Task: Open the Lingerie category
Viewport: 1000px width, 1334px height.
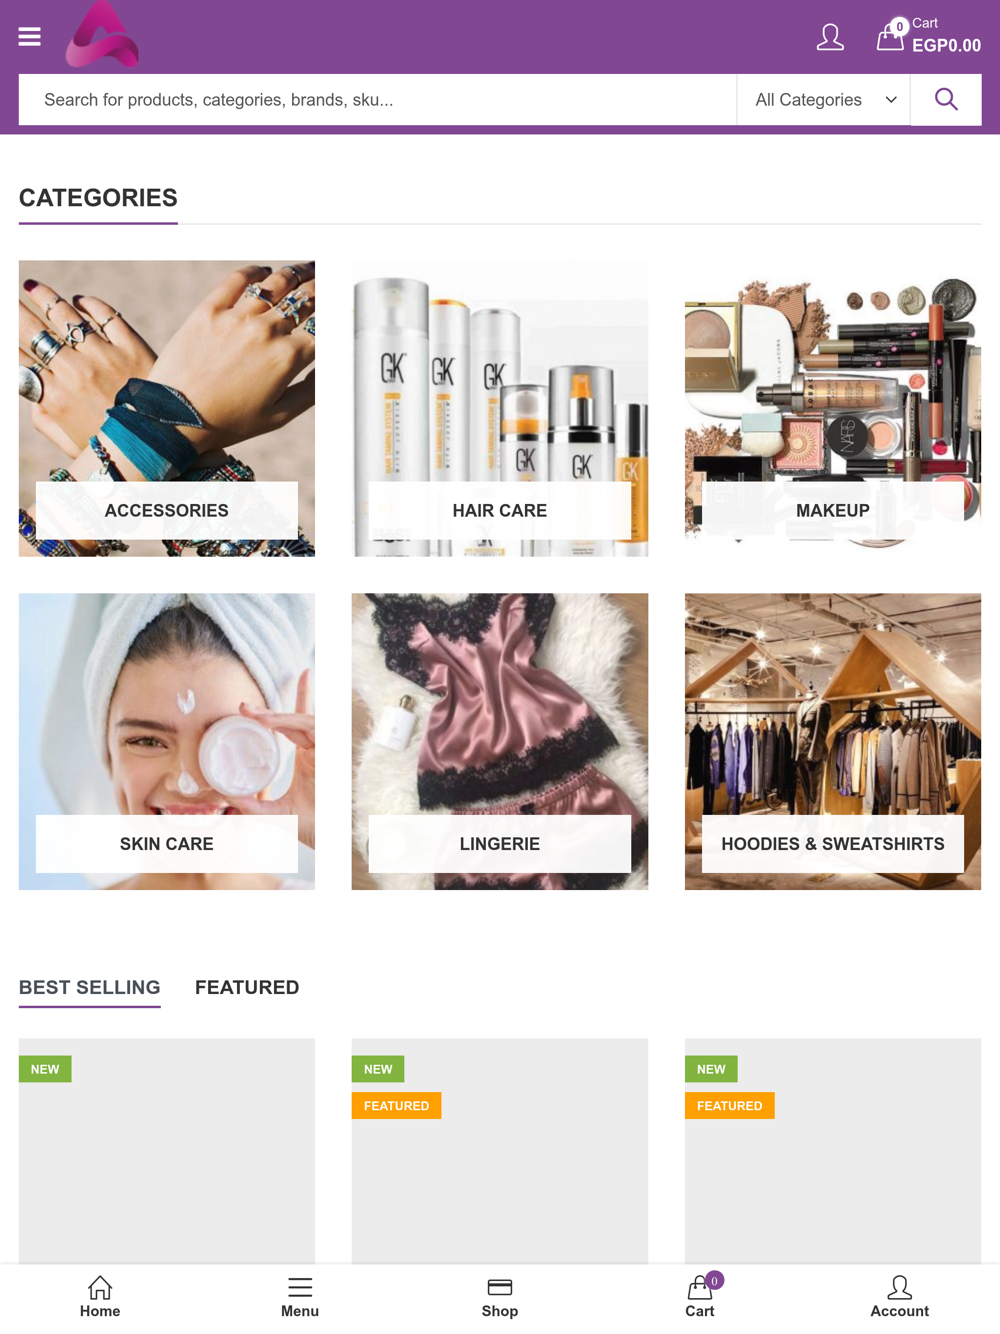Action: [500, 742]
